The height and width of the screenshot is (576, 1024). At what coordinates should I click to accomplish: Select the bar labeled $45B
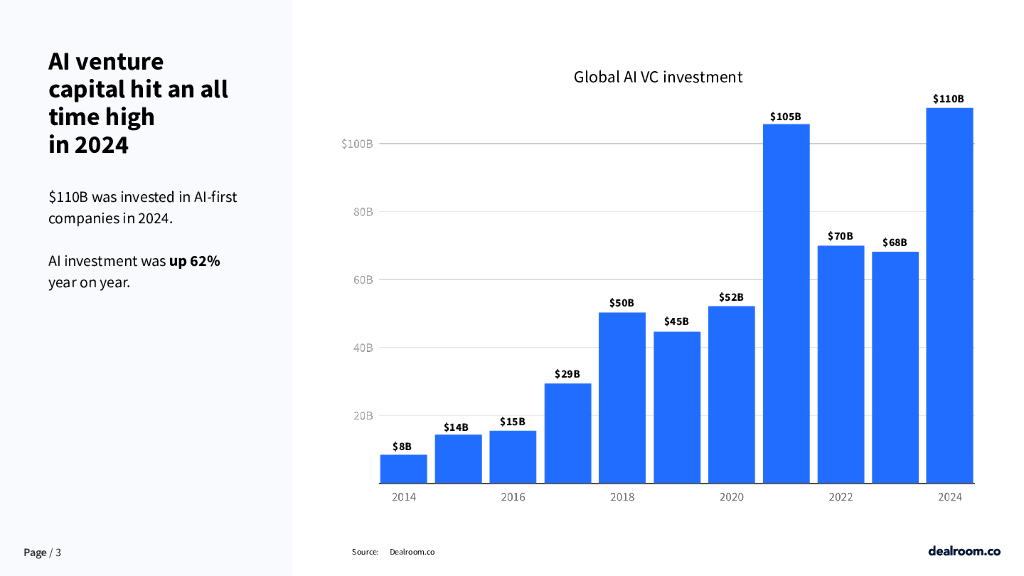tap(677, 407)
